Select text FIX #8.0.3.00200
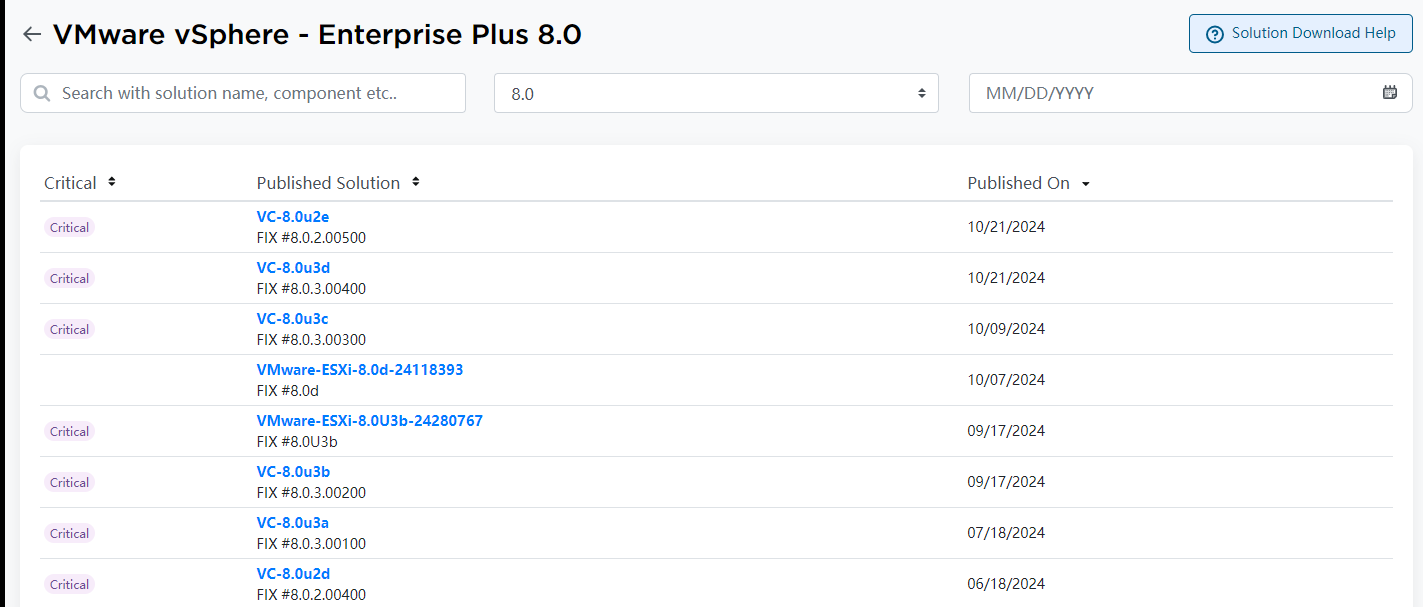 311,493
